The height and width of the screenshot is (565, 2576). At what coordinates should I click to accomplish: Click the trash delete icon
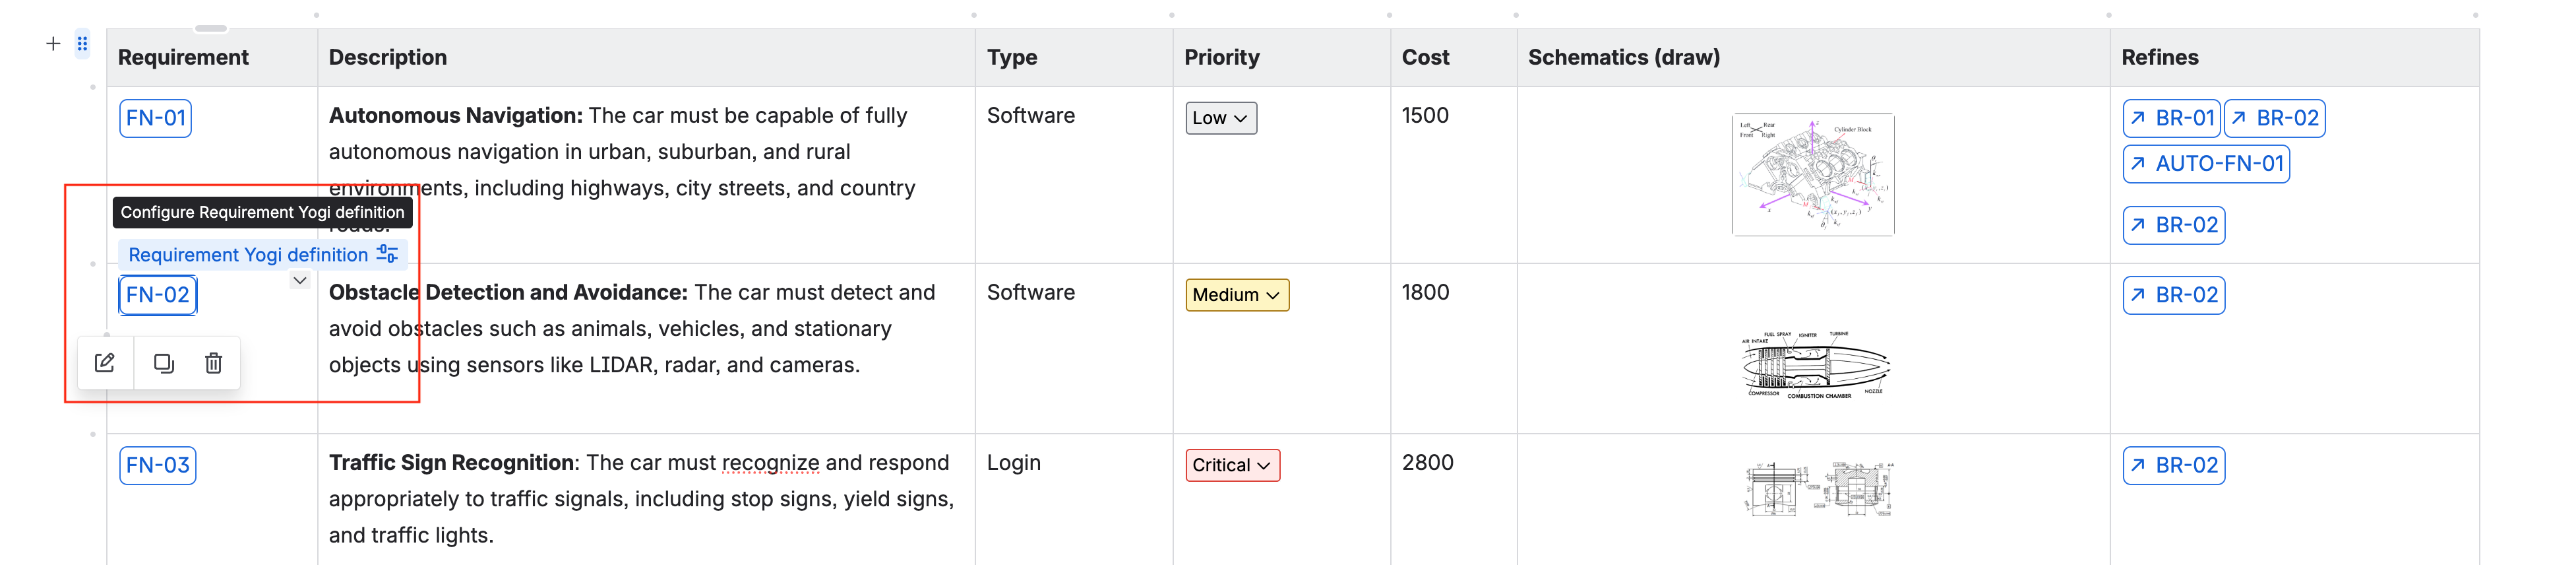tap(213, 363)
